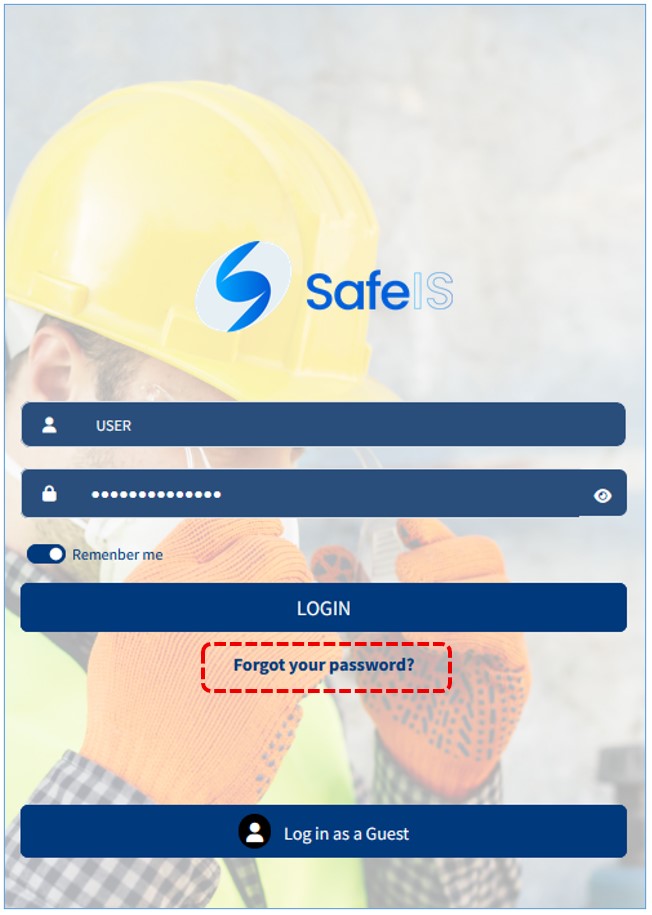Click the masked password dots
Image resolution: width=652 pixels, height=915 pixels.
coord(156,494)
